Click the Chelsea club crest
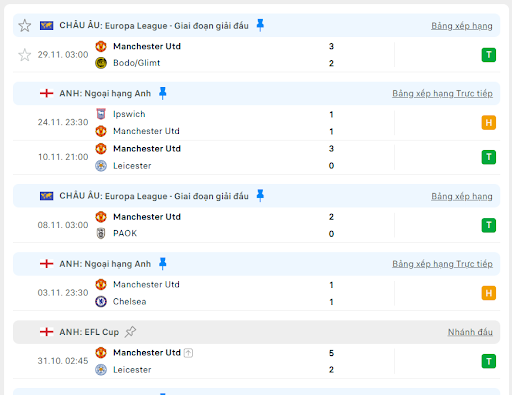This screenshot has width=512, height=395. pyautogui.click(x=101, y=301)
